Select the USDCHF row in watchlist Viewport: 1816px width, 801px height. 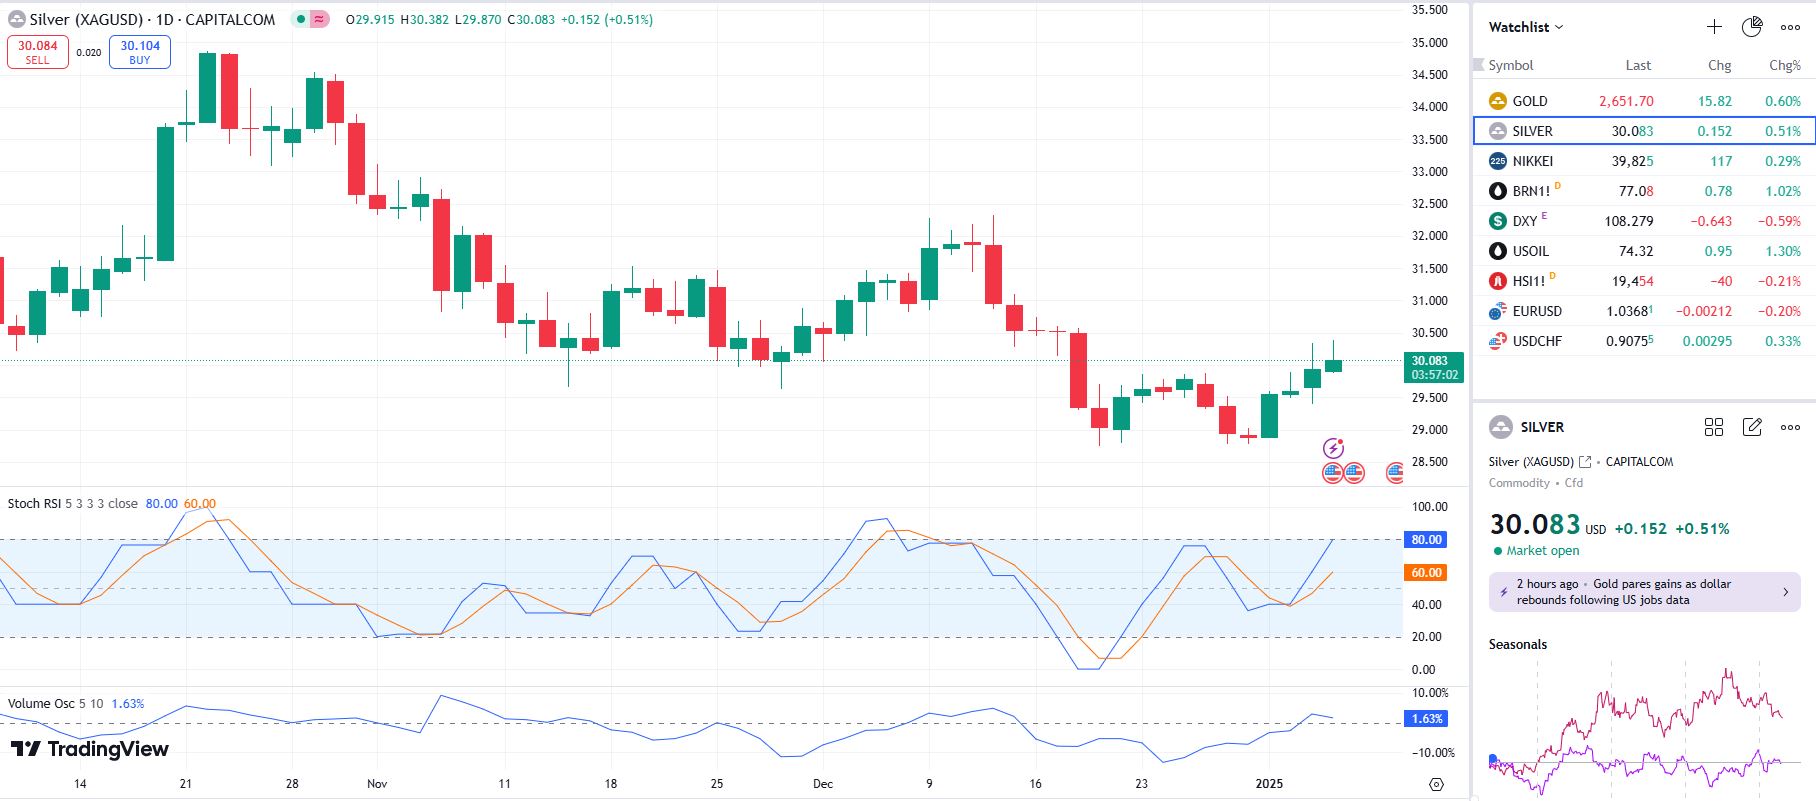1644,341
